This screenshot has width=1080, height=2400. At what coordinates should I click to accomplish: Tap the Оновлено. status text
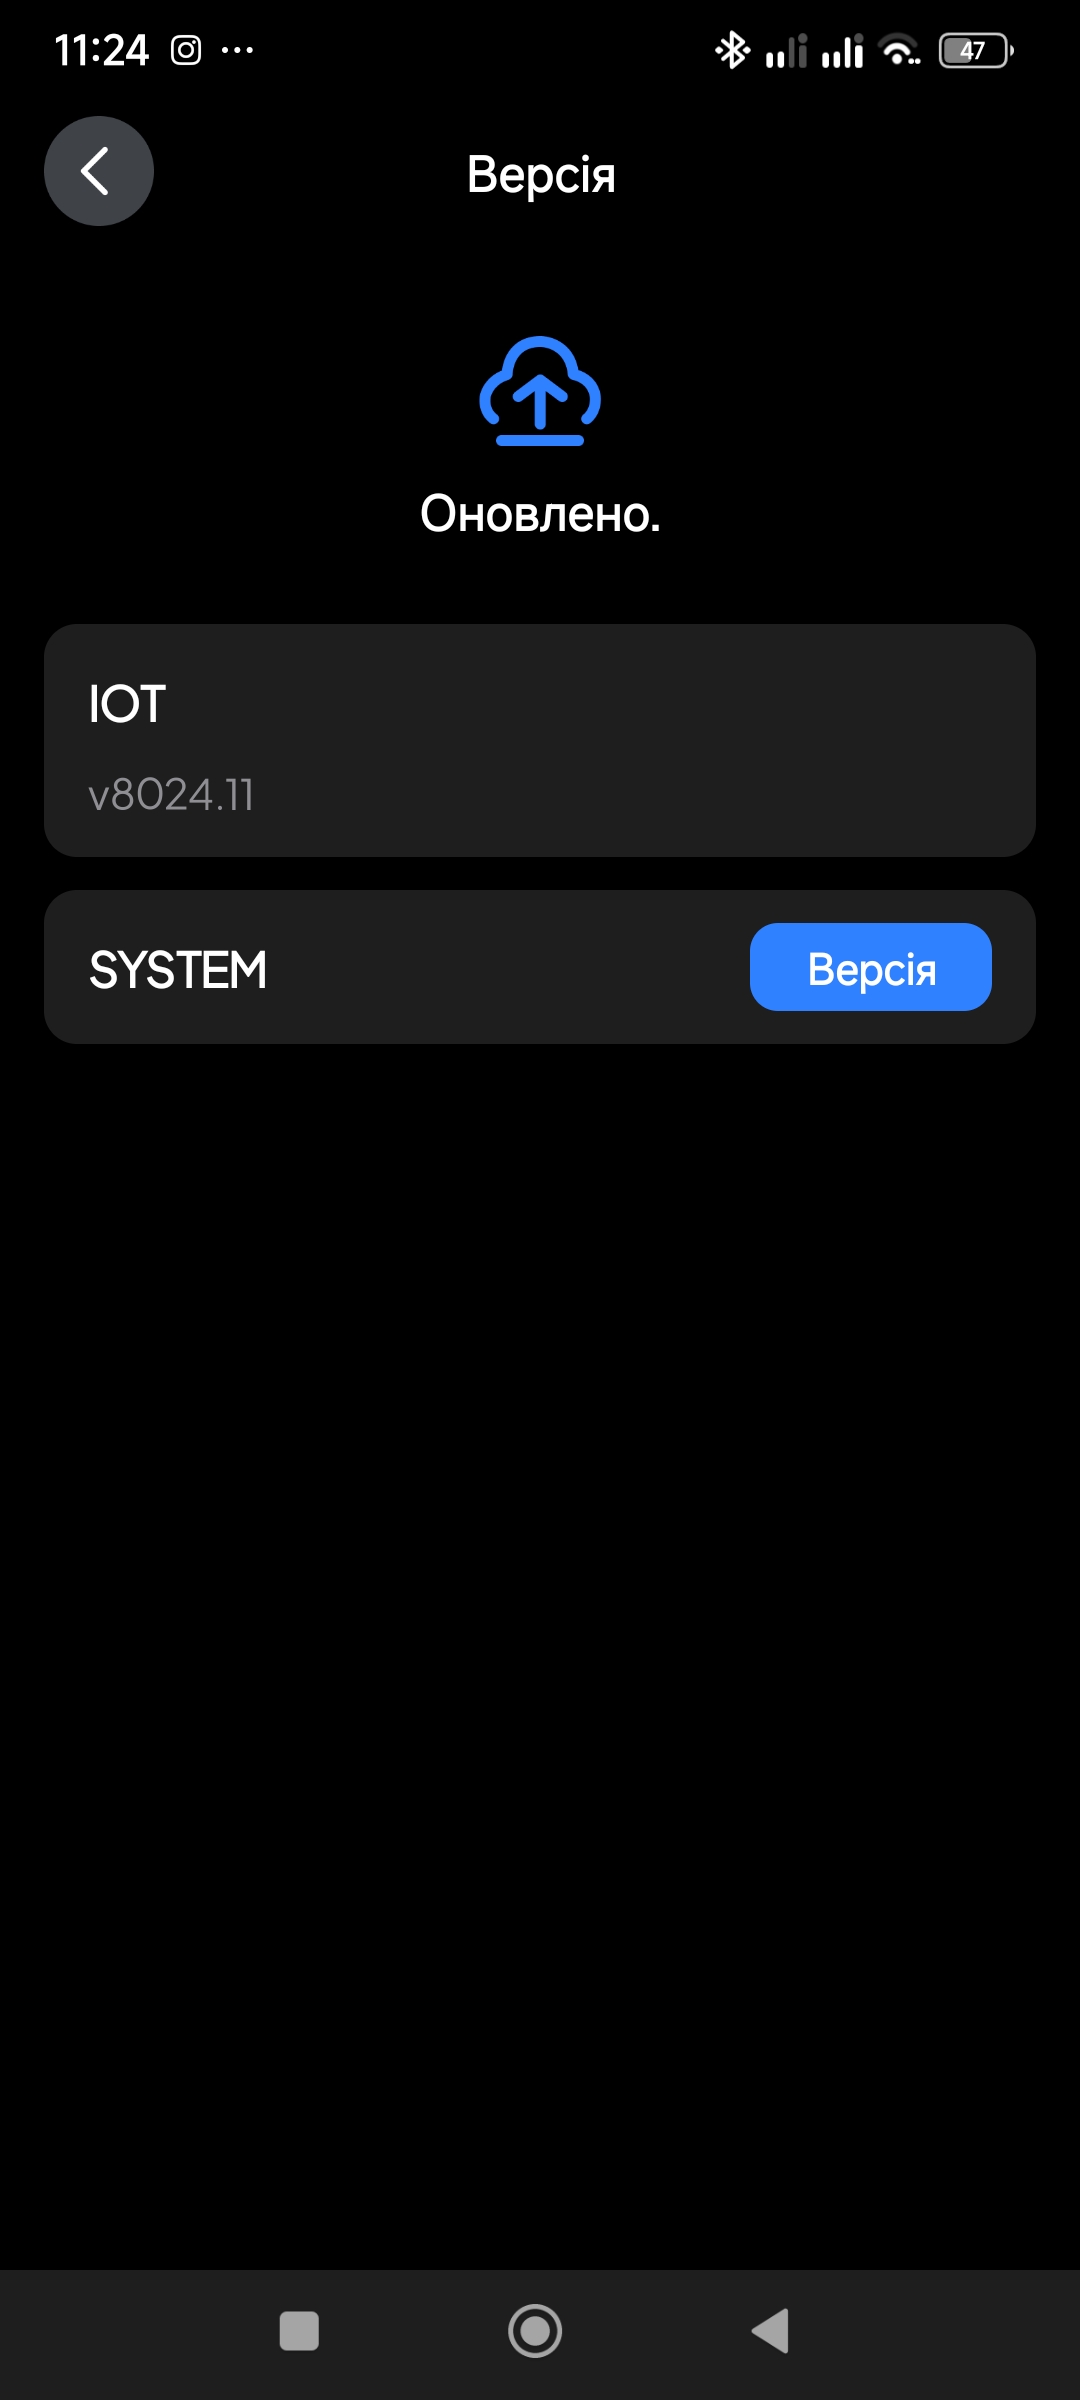540,514
